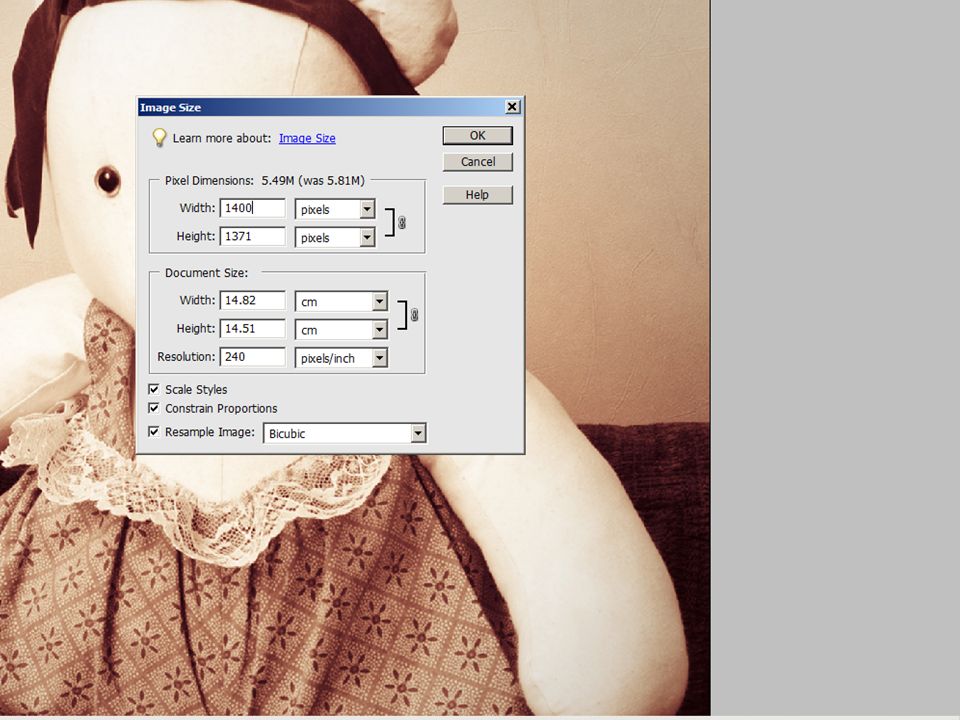Confirm with the OK button
Screen dimensions: 960x720
click(478, 135)
